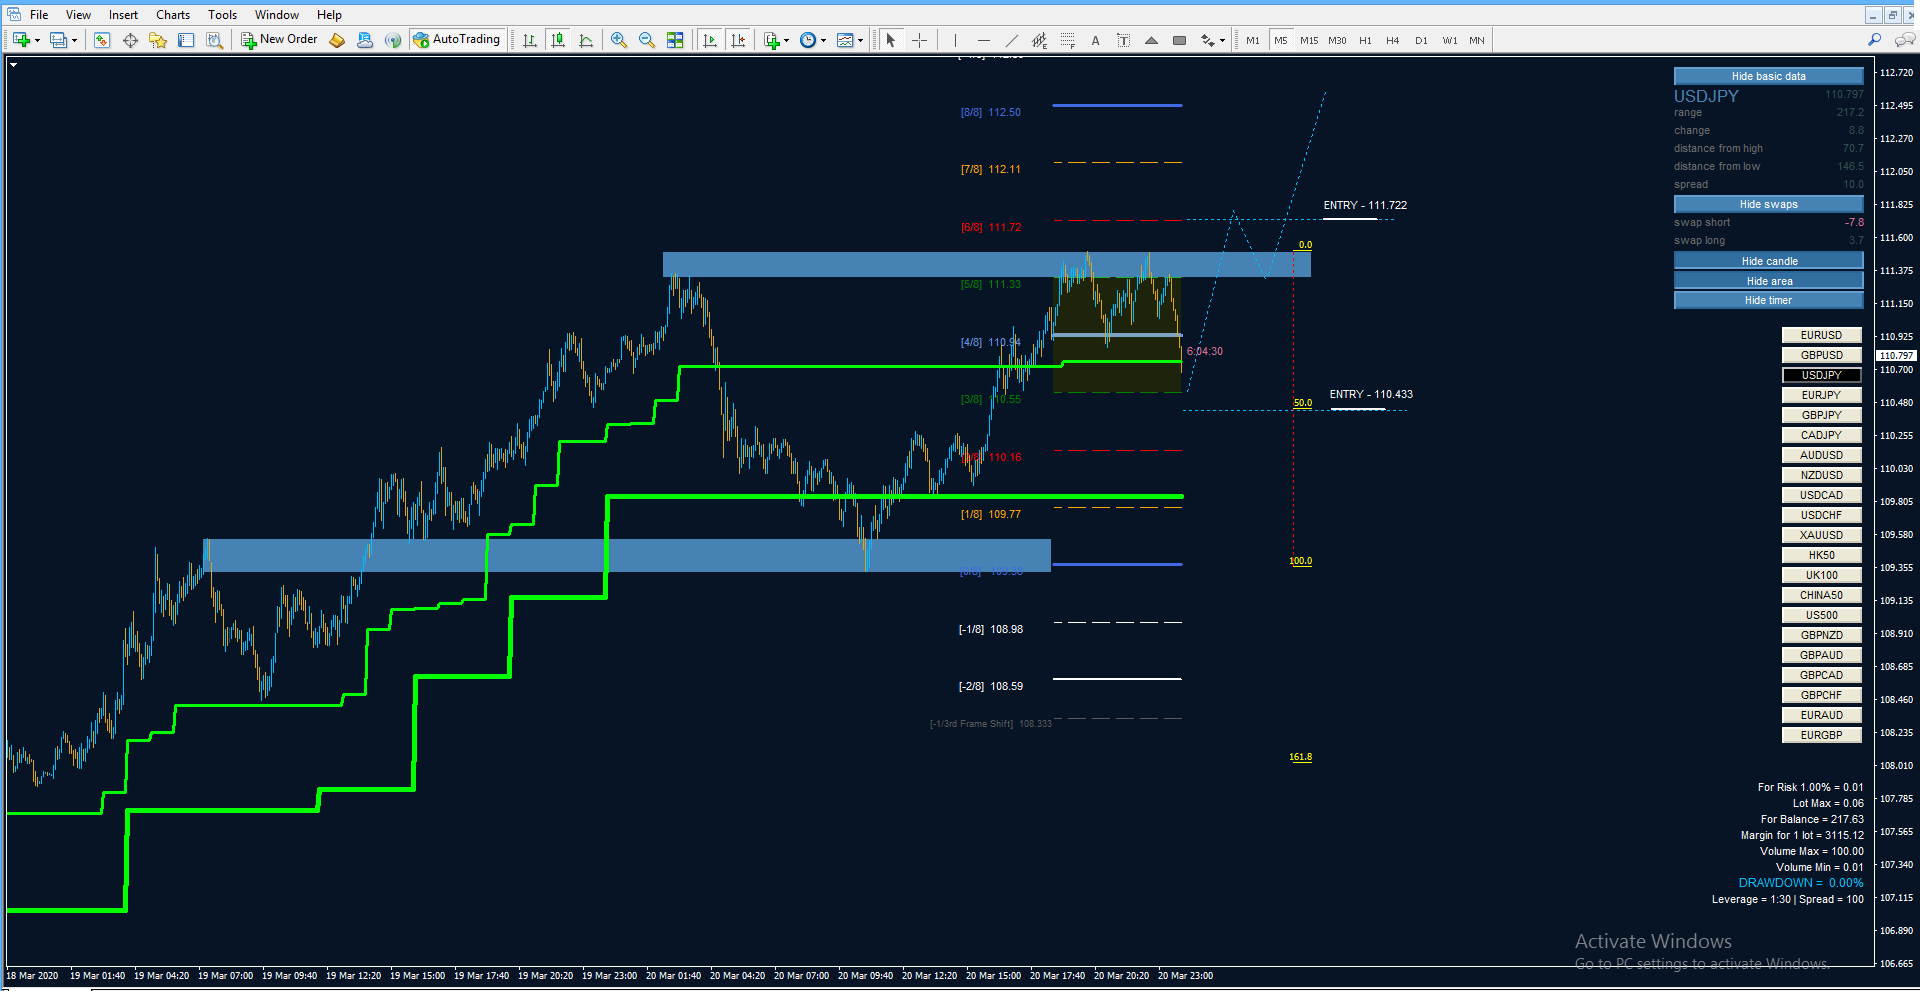Click the Hide swaps button
Screen dimensions: 1920x991
1768,204
